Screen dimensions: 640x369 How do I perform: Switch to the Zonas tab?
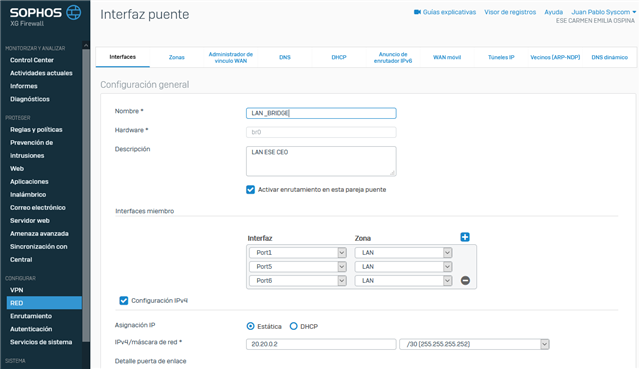pyautogui.click(x=177, y=58)
